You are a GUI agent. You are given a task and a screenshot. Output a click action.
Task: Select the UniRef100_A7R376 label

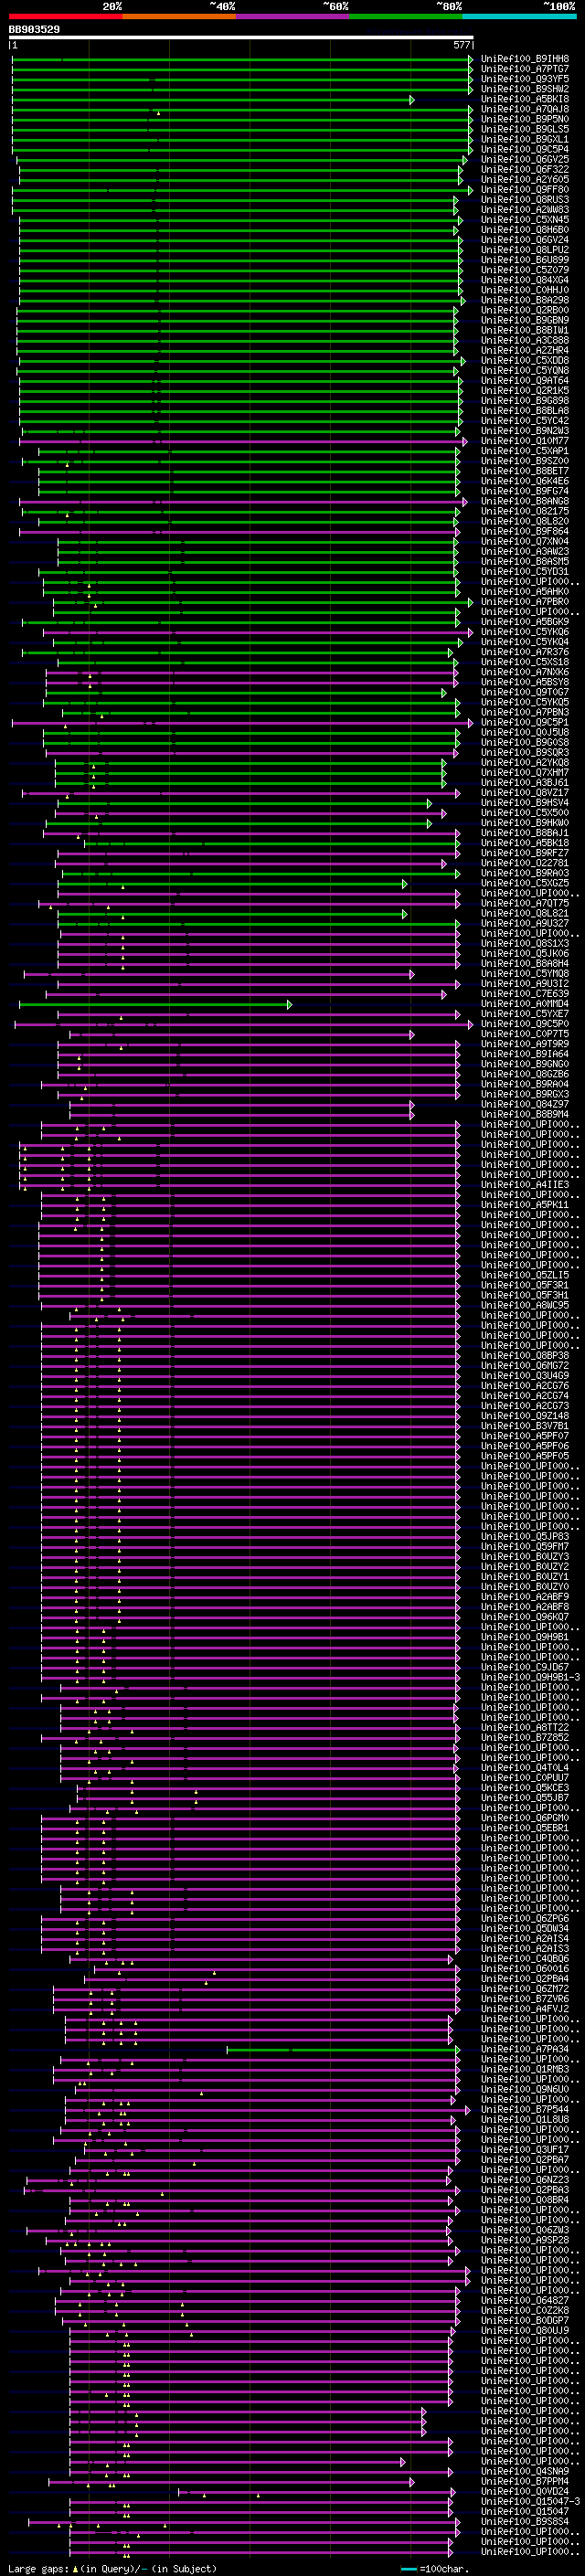pyautogui.click(x=525, y=652)
